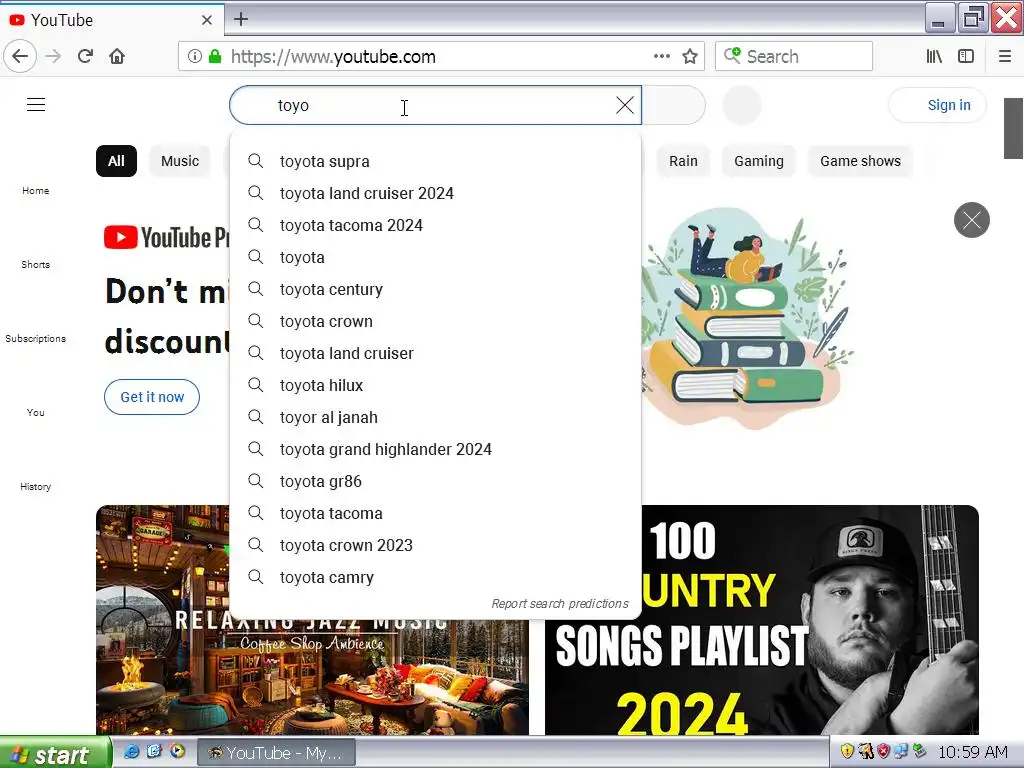Image resolution: width=1024 pixels, height=768 pixels.
Task: Open the YouTube taskbar window button
Action: point(277,753)
